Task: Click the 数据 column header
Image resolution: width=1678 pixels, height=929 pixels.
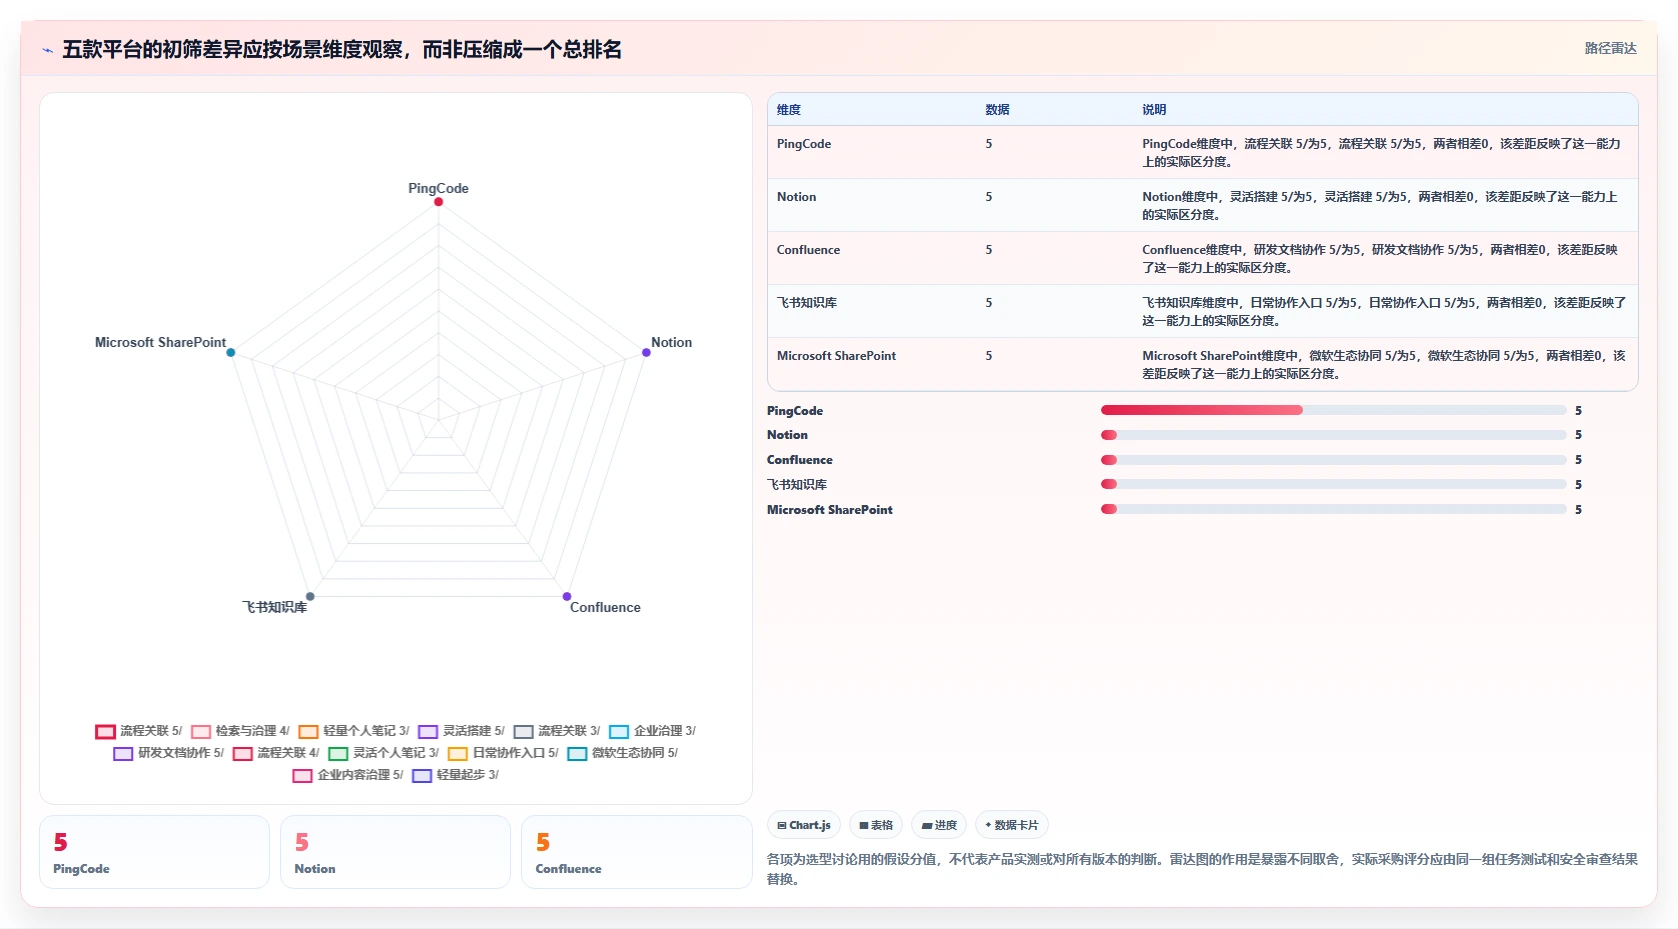Action: [x=997, y=110]
